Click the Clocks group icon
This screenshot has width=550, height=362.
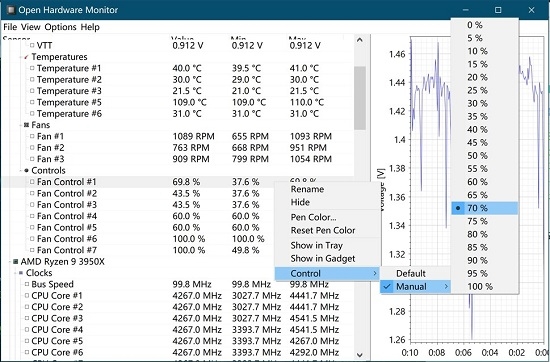(x=21, y=273)
